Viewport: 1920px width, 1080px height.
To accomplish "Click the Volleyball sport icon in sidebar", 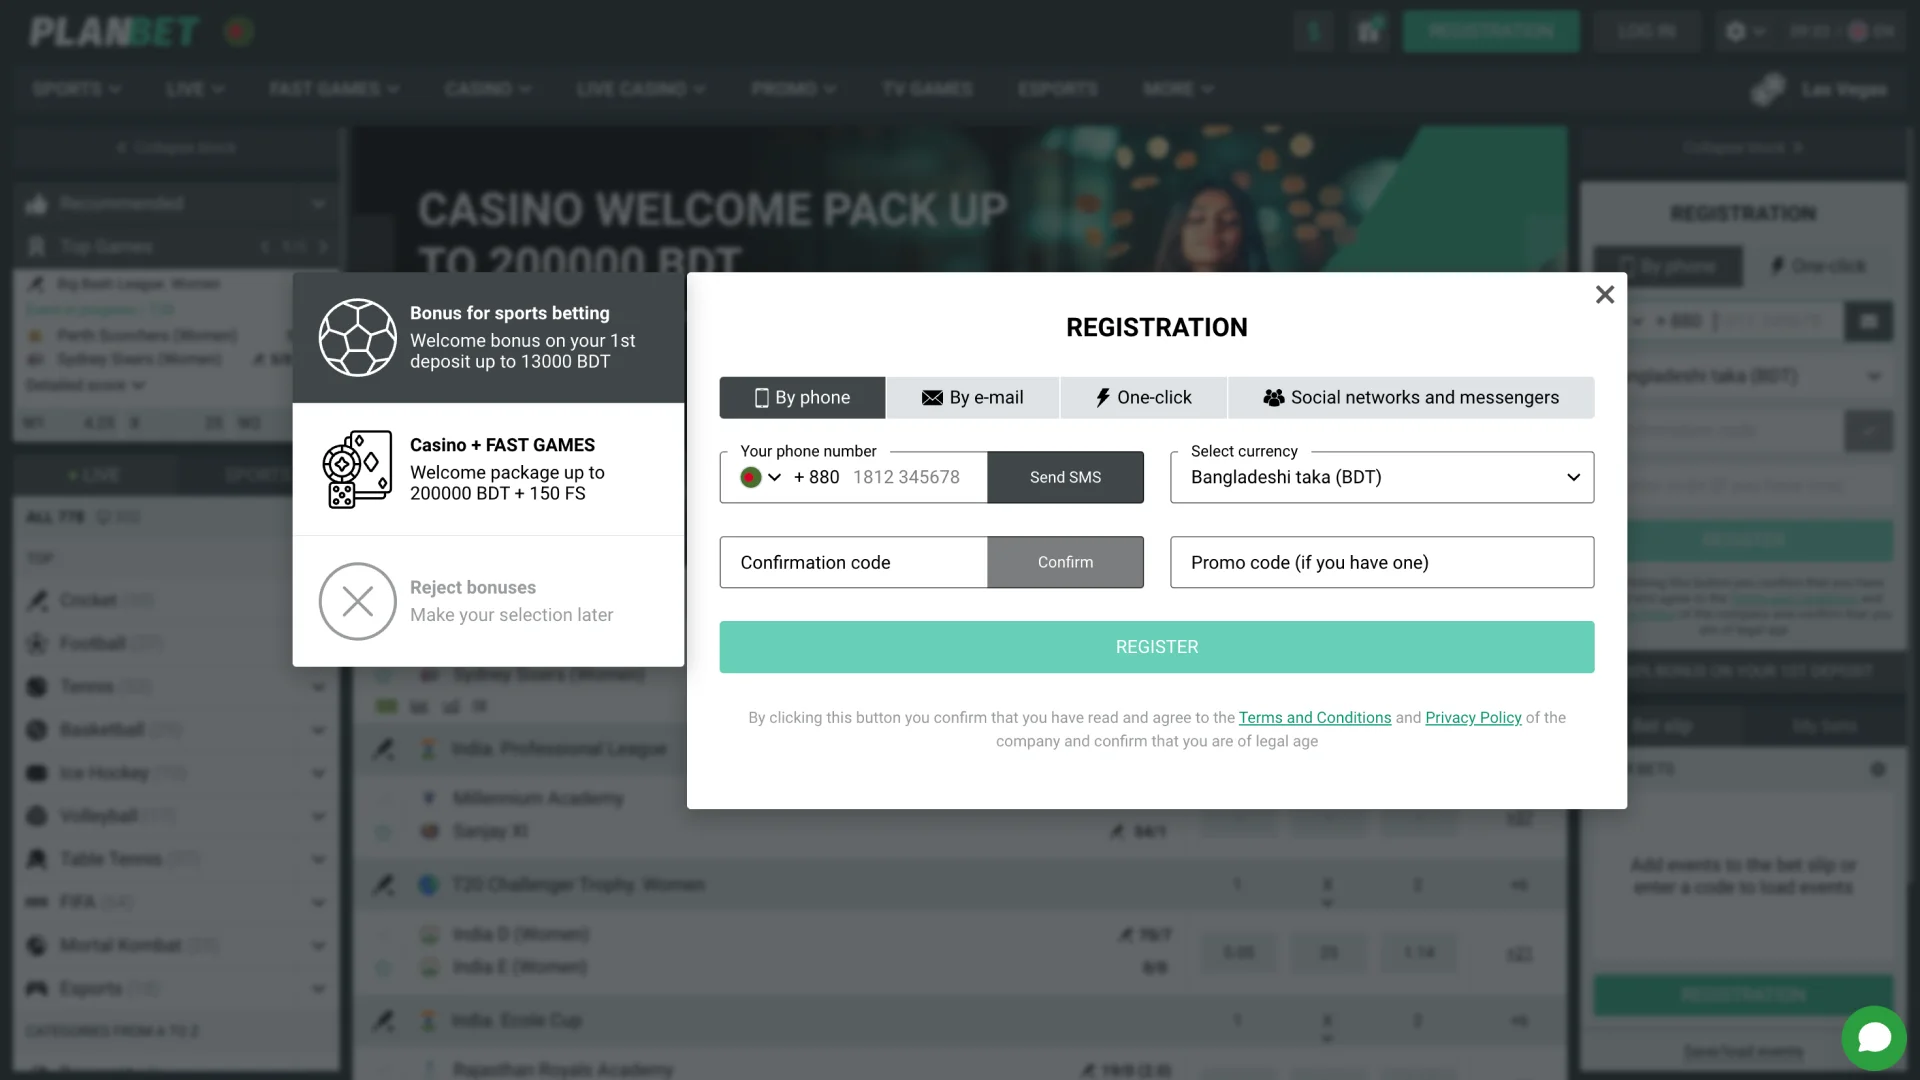I will tap(36, 815).
